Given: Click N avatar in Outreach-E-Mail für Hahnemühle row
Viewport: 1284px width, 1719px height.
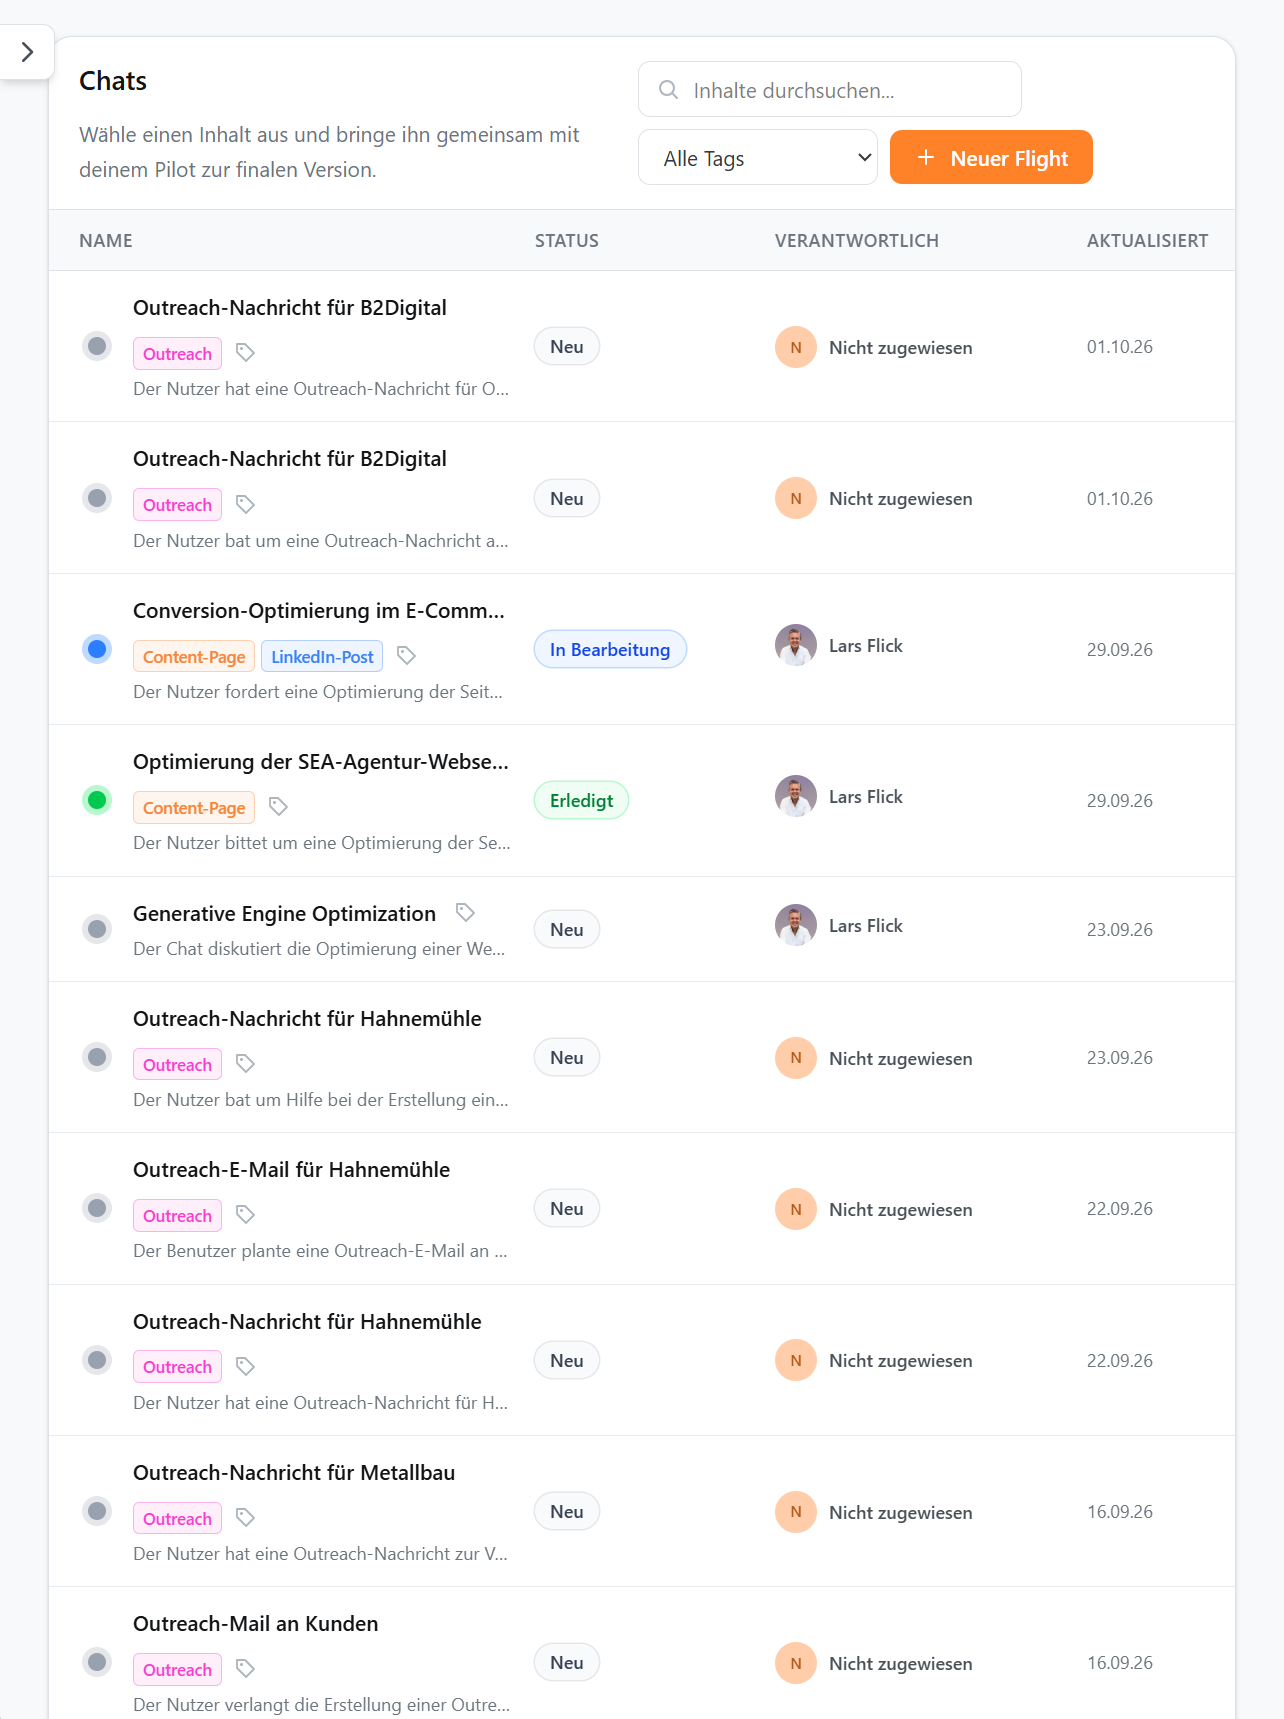Looking at the screenshot, I should coord(796,1210).
